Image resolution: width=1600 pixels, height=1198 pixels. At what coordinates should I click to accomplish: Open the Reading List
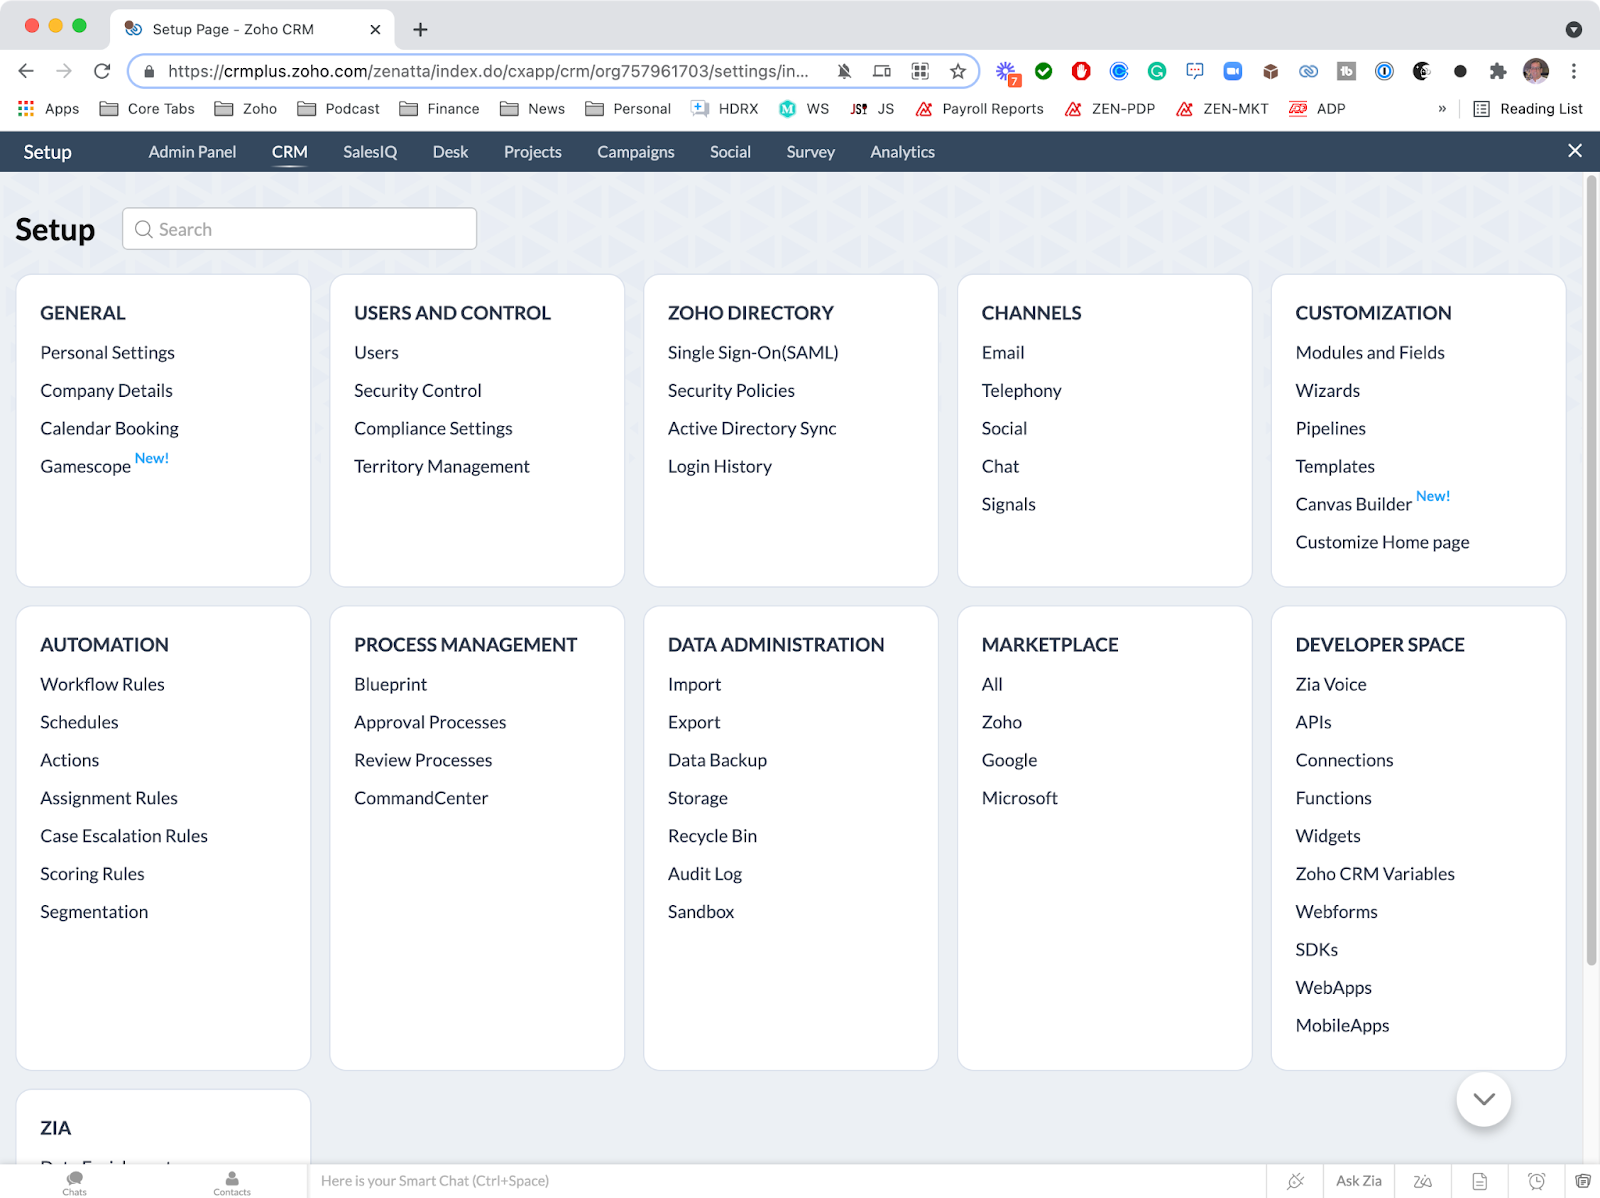click(x=1528, y=109)
